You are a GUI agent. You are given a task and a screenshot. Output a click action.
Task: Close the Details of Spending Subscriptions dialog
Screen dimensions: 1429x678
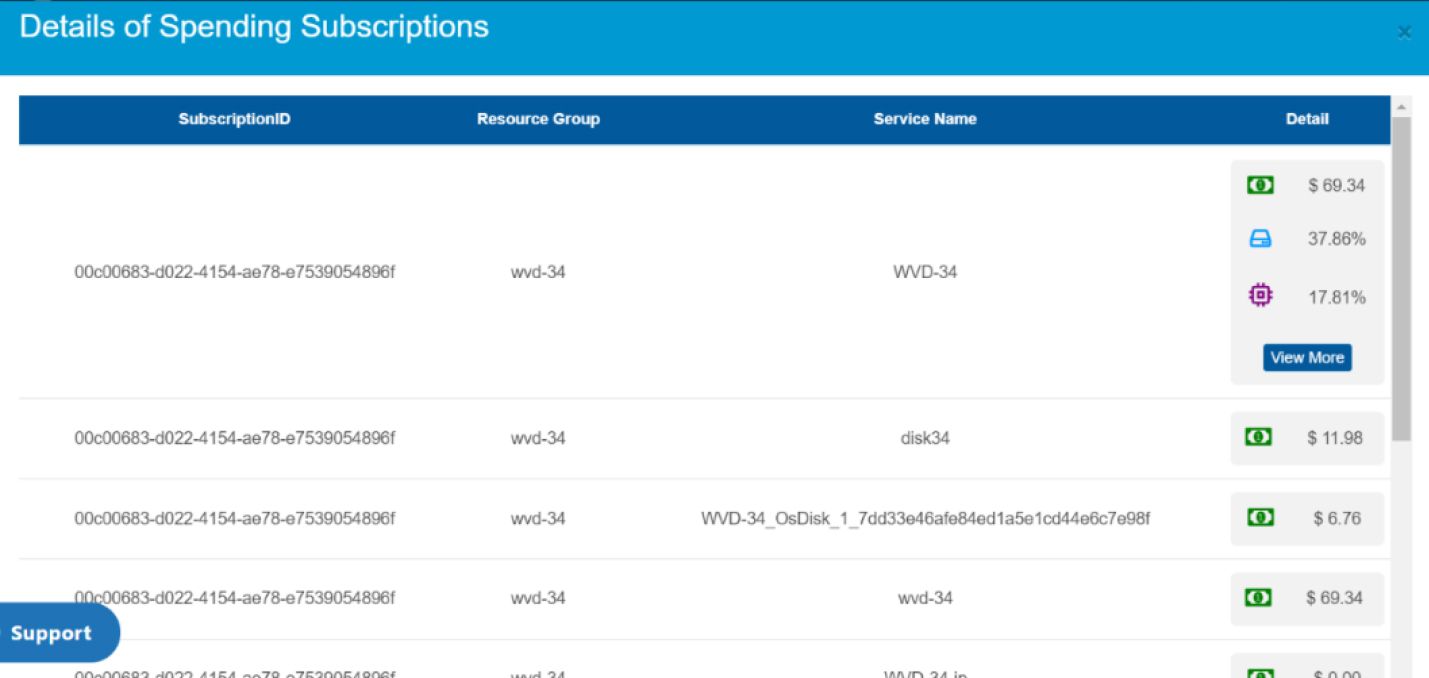coord(1404,33)
